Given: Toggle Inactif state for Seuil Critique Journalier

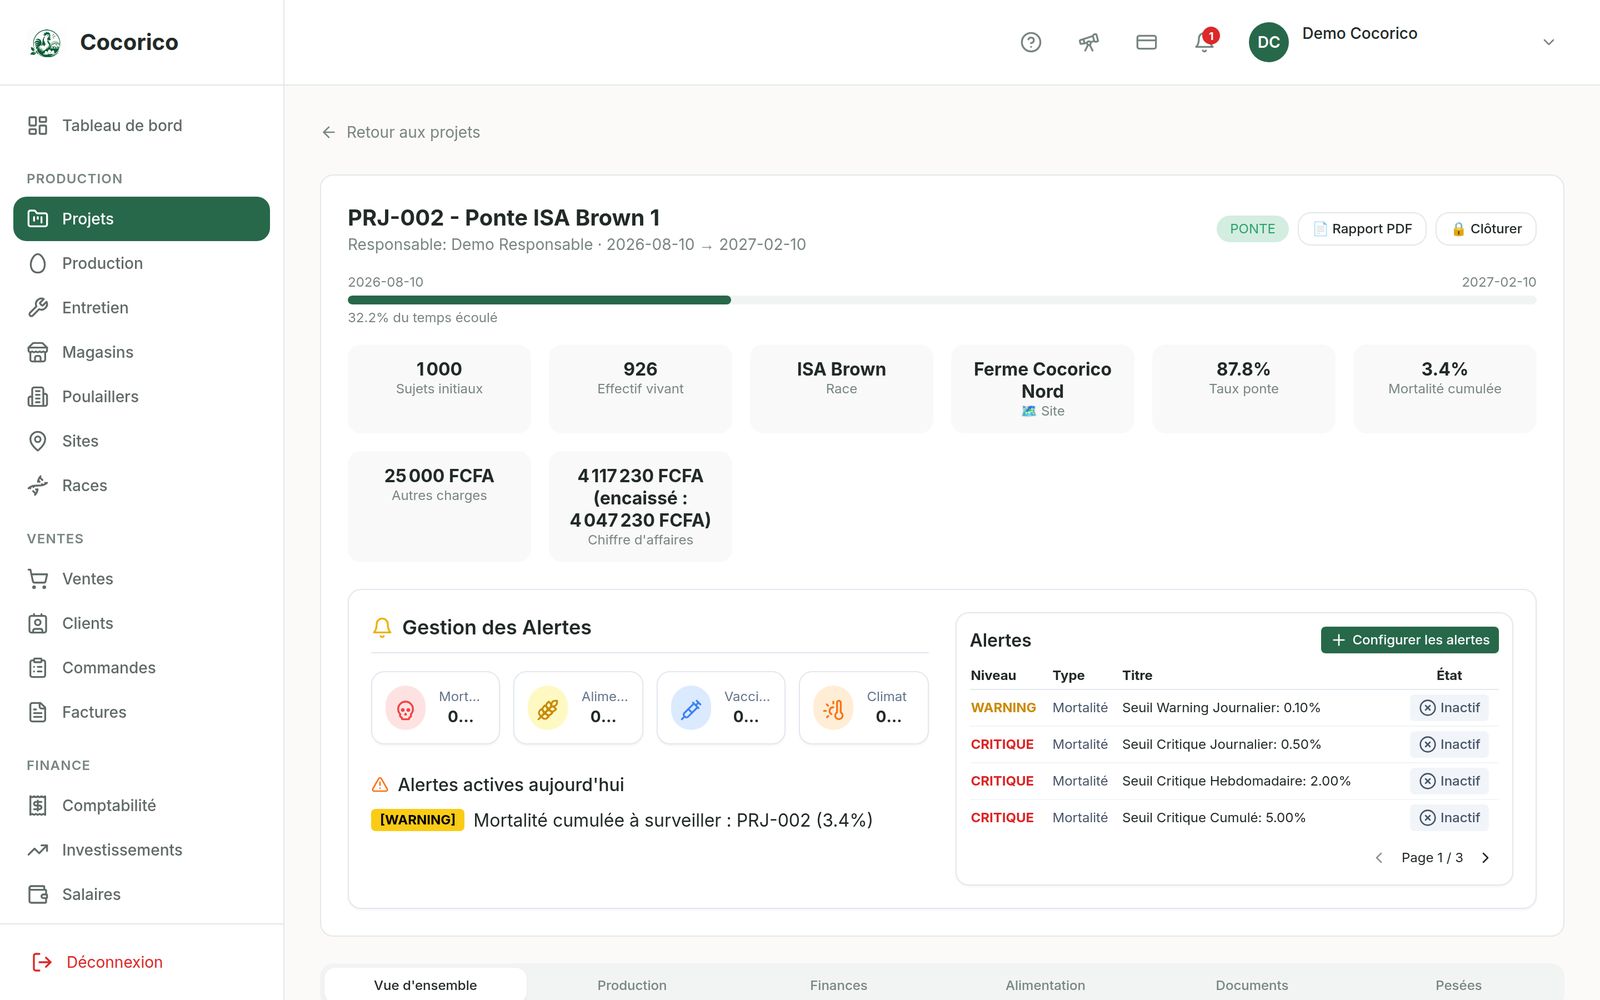Looking at the screenshot, I should tap(1450, 744).
